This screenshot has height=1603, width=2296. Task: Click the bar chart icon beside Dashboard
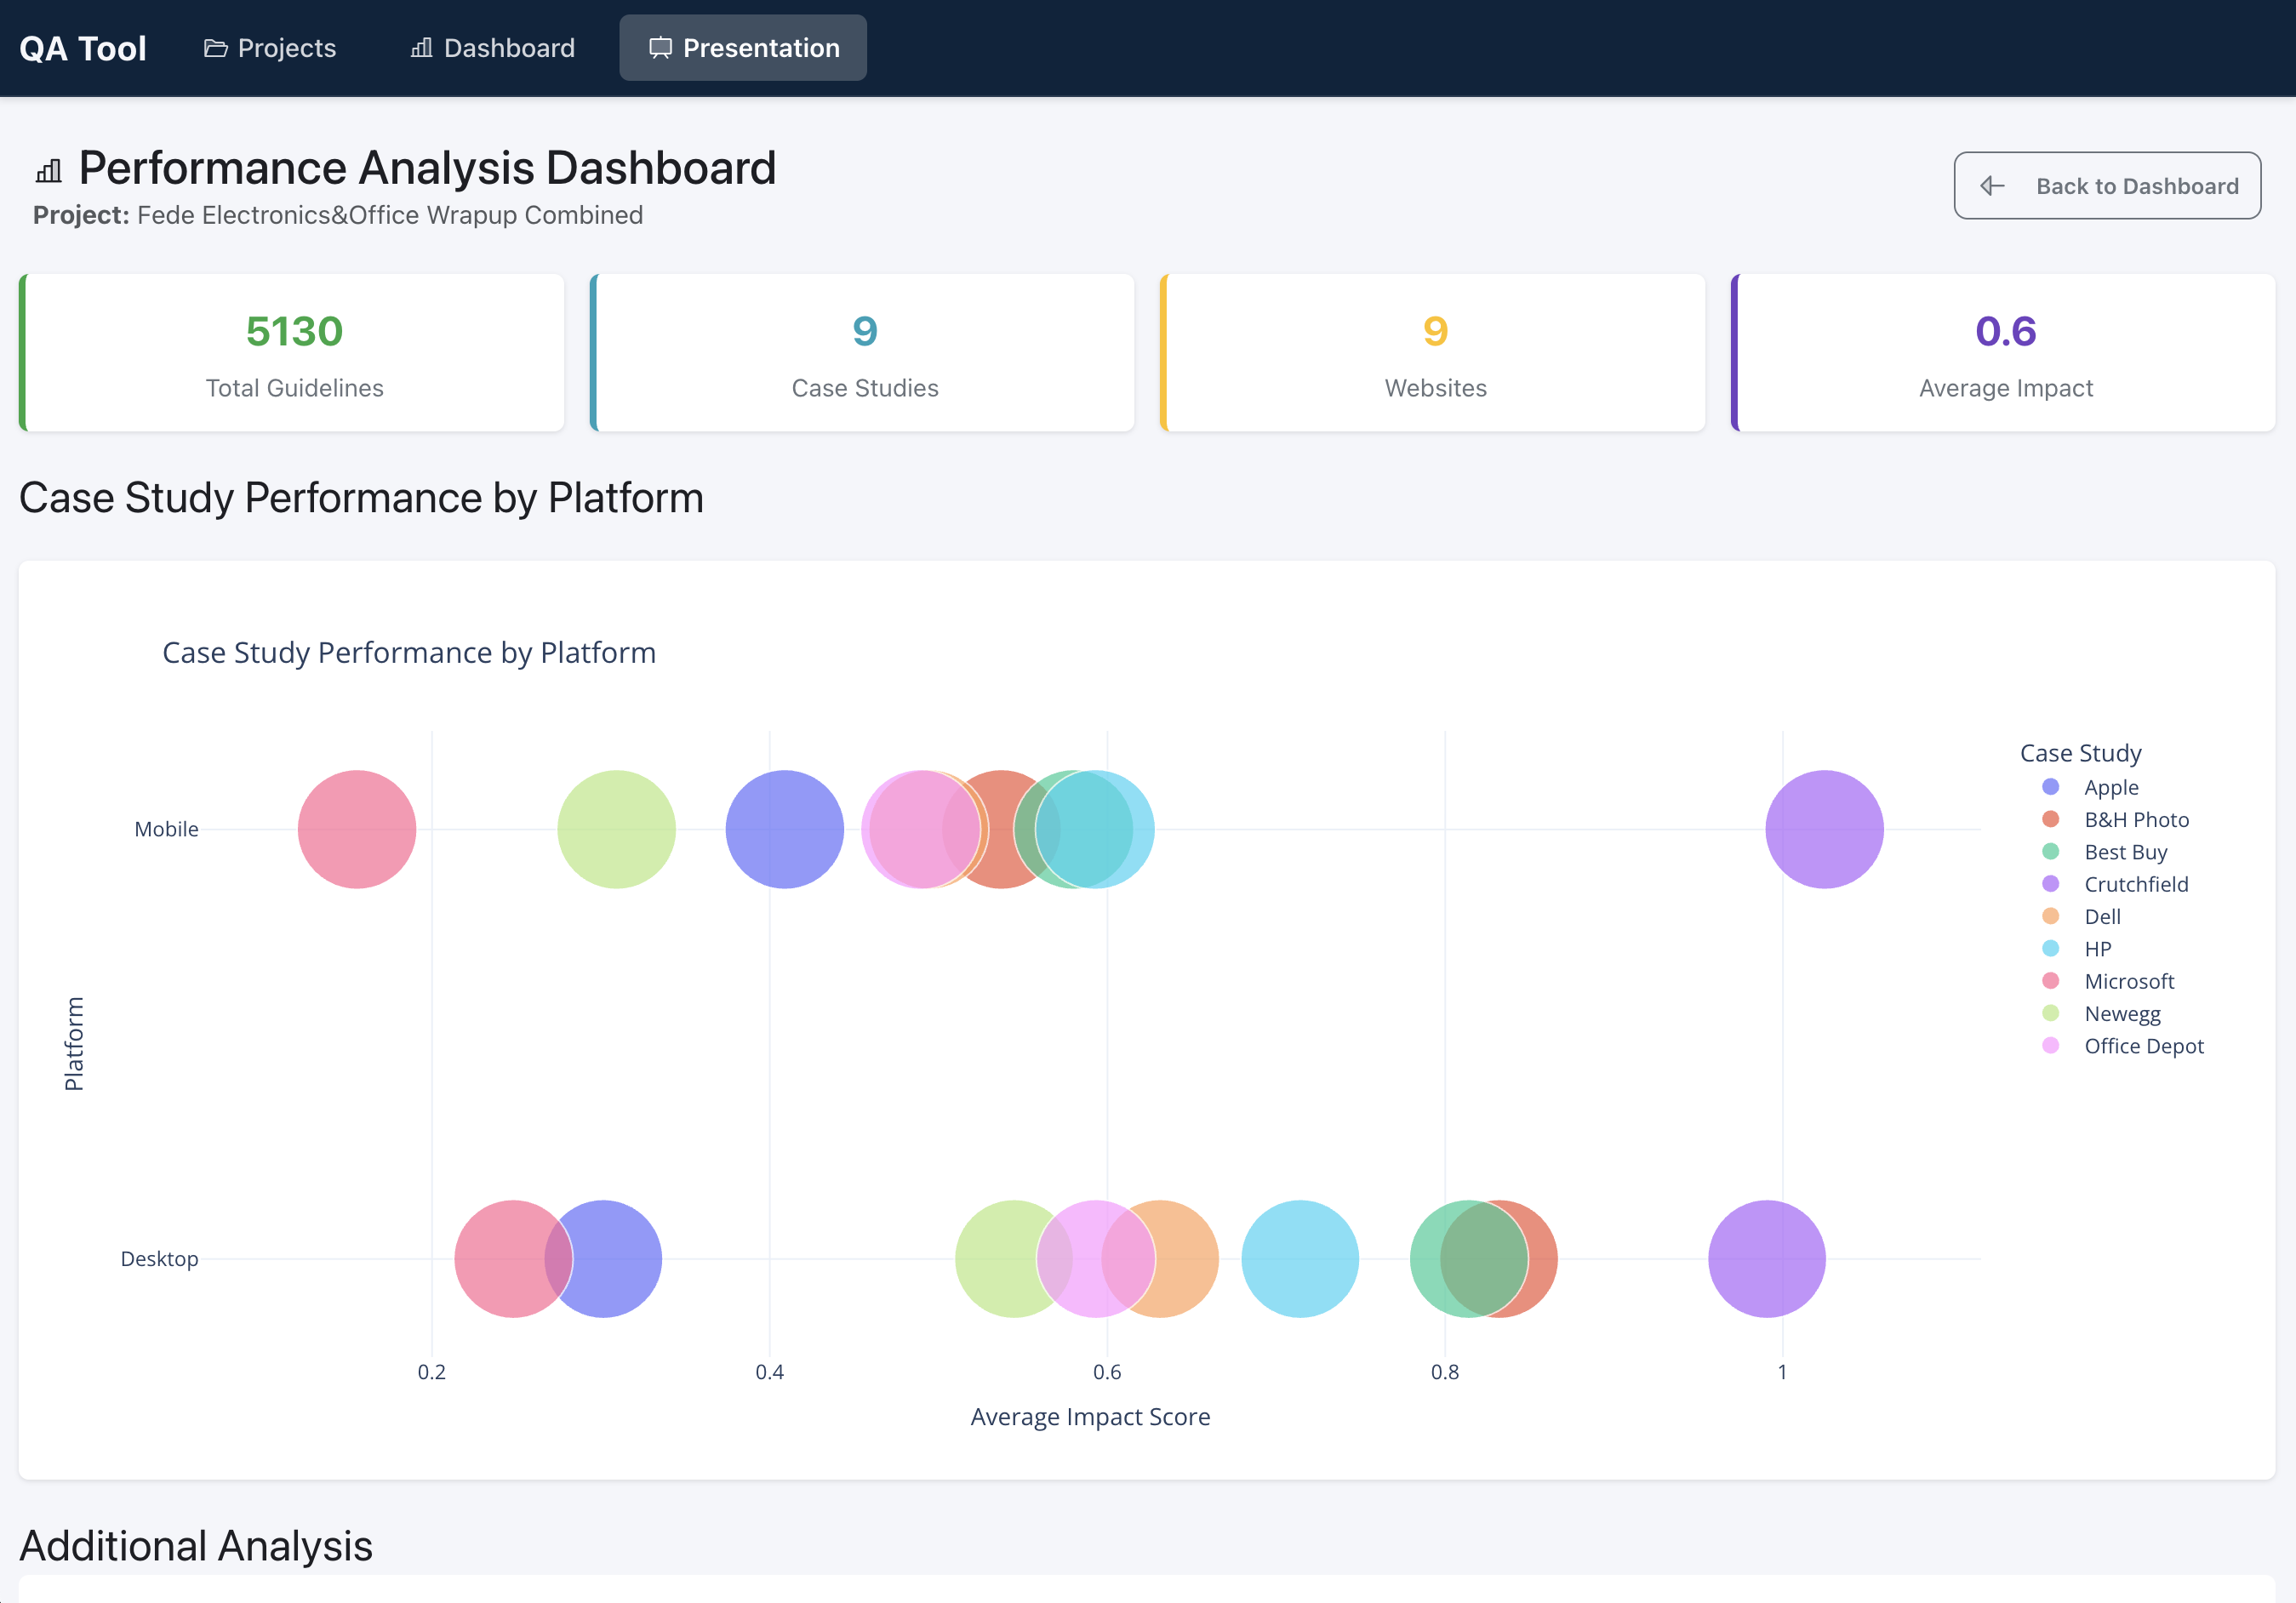click(x=422, y=48)
